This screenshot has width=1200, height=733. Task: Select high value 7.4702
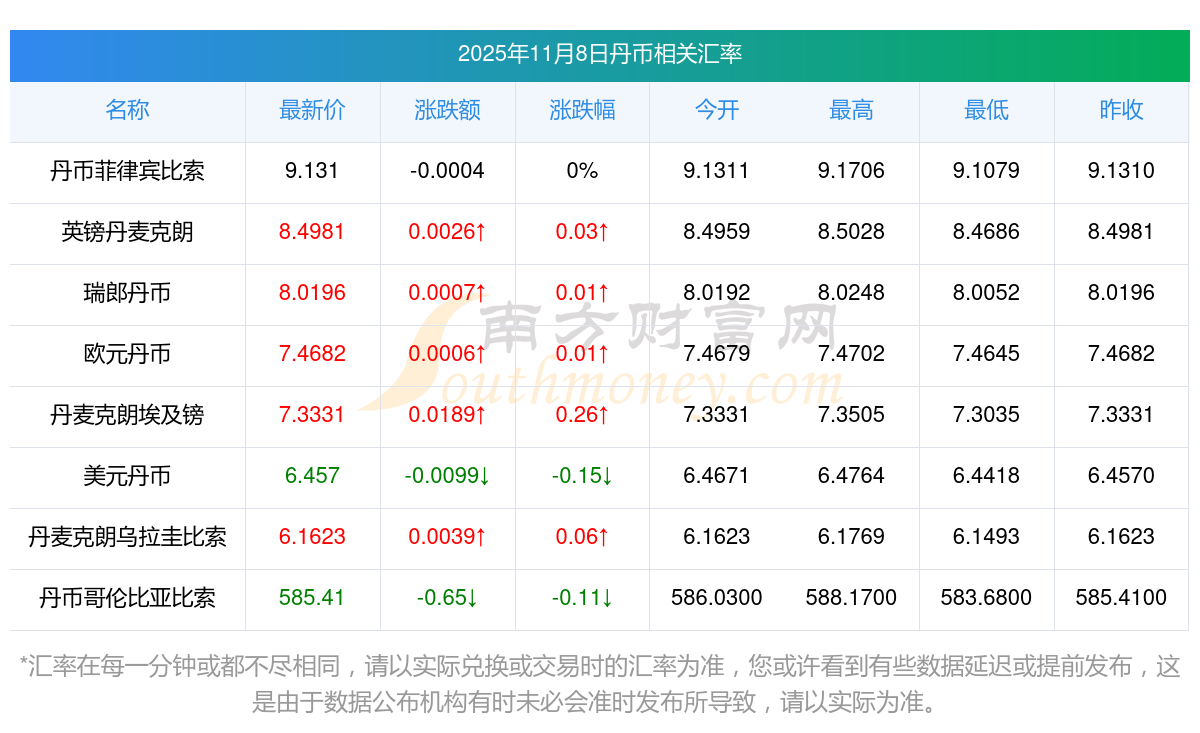851,354
